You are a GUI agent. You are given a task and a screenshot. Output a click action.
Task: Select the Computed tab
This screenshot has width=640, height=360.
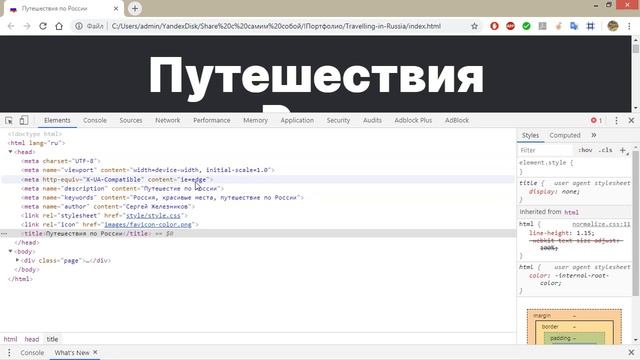coord(564,135)
